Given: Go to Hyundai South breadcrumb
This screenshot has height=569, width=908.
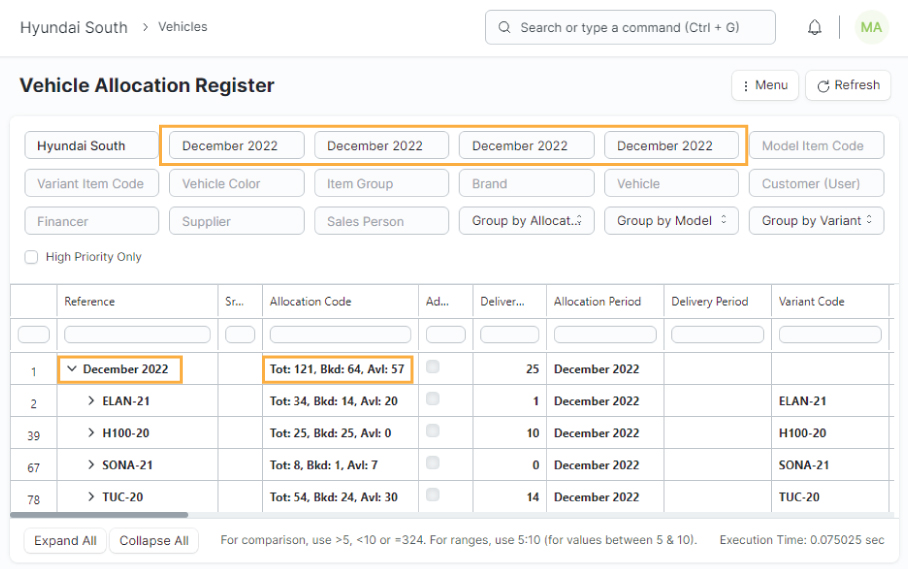Looking at the screenshot, I should [74, 27].
